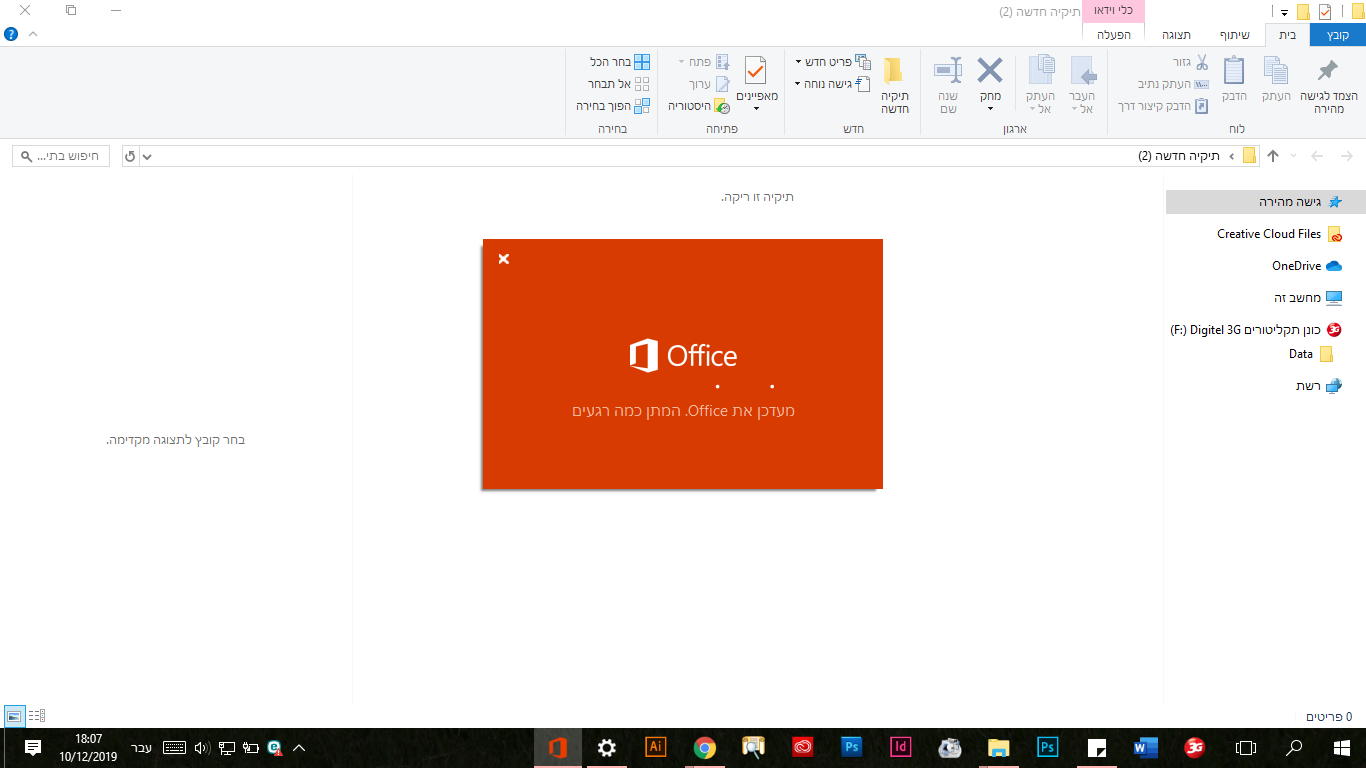Screen dimensions: 1366x768
Task: Switch to the Share (שיתוף) tab
Action: coord(1234,35)
